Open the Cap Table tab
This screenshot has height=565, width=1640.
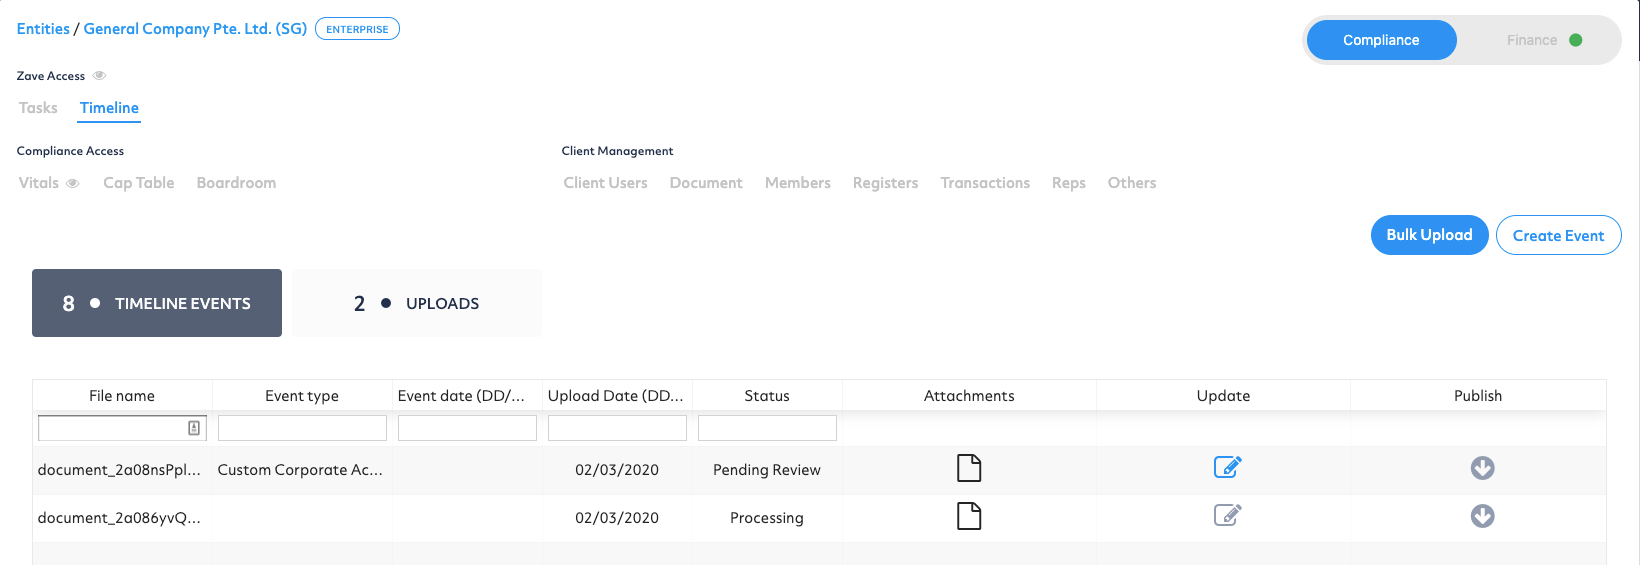coord(139,183)
